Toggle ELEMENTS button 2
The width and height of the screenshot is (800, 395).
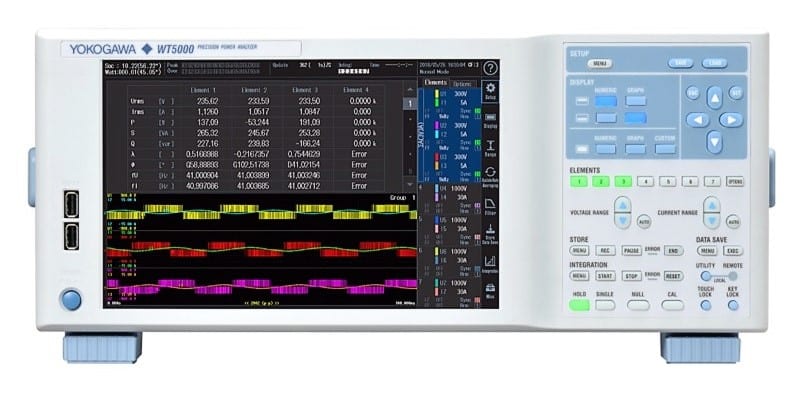[601, 181]
